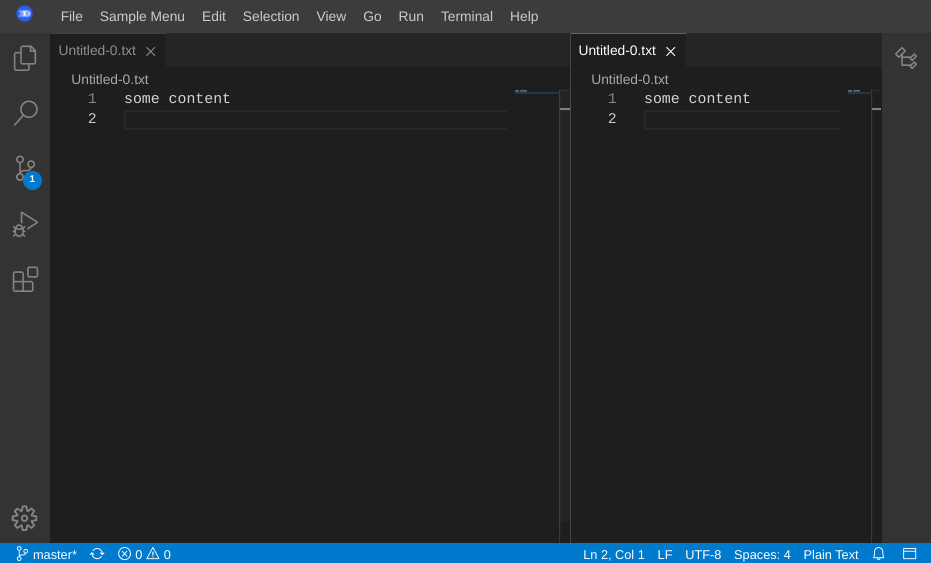Image resolution: width=931 pixels, height=563 pixels.
Task: Synchronize changes icon in status bar
Action: click(97, 554)
